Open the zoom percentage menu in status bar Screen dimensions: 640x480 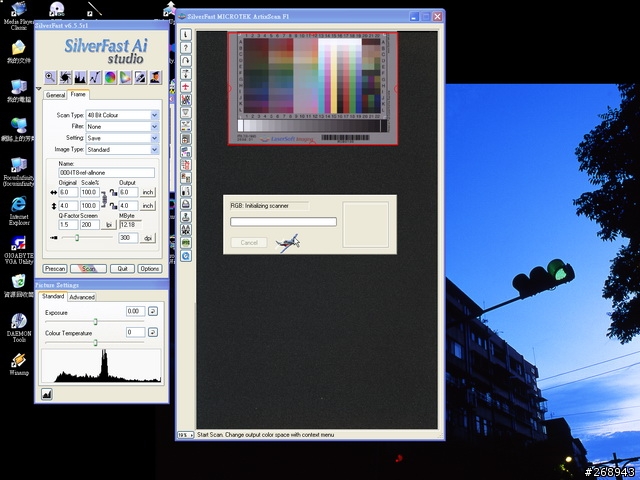tap(185, 435)
